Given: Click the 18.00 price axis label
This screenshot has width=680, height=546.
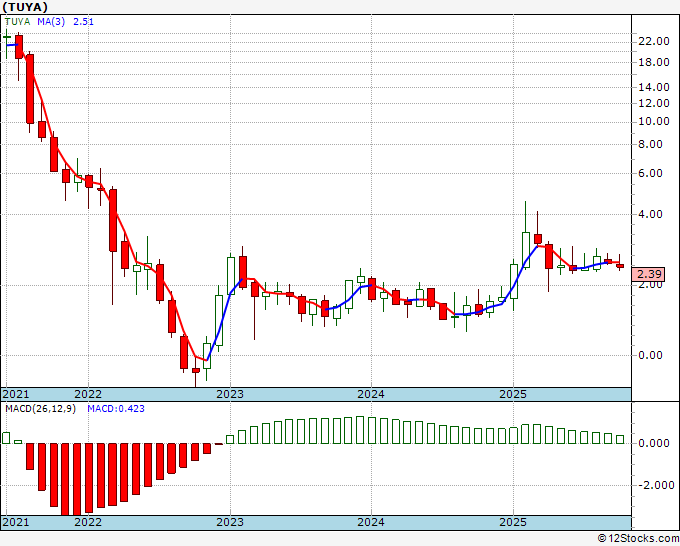Looking at the screenshot, I should tap(654, 62).
